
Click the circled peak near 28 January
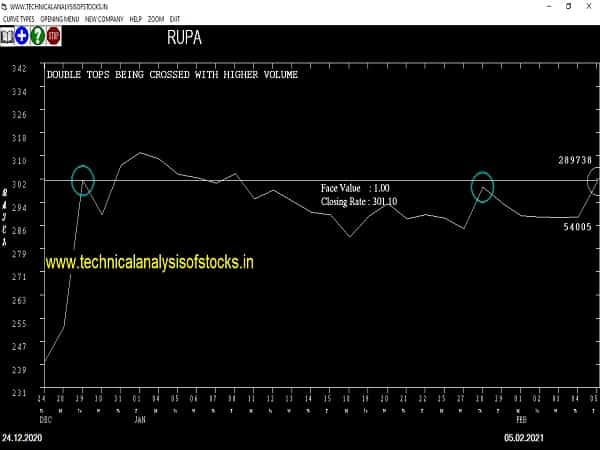pos(482,187)
